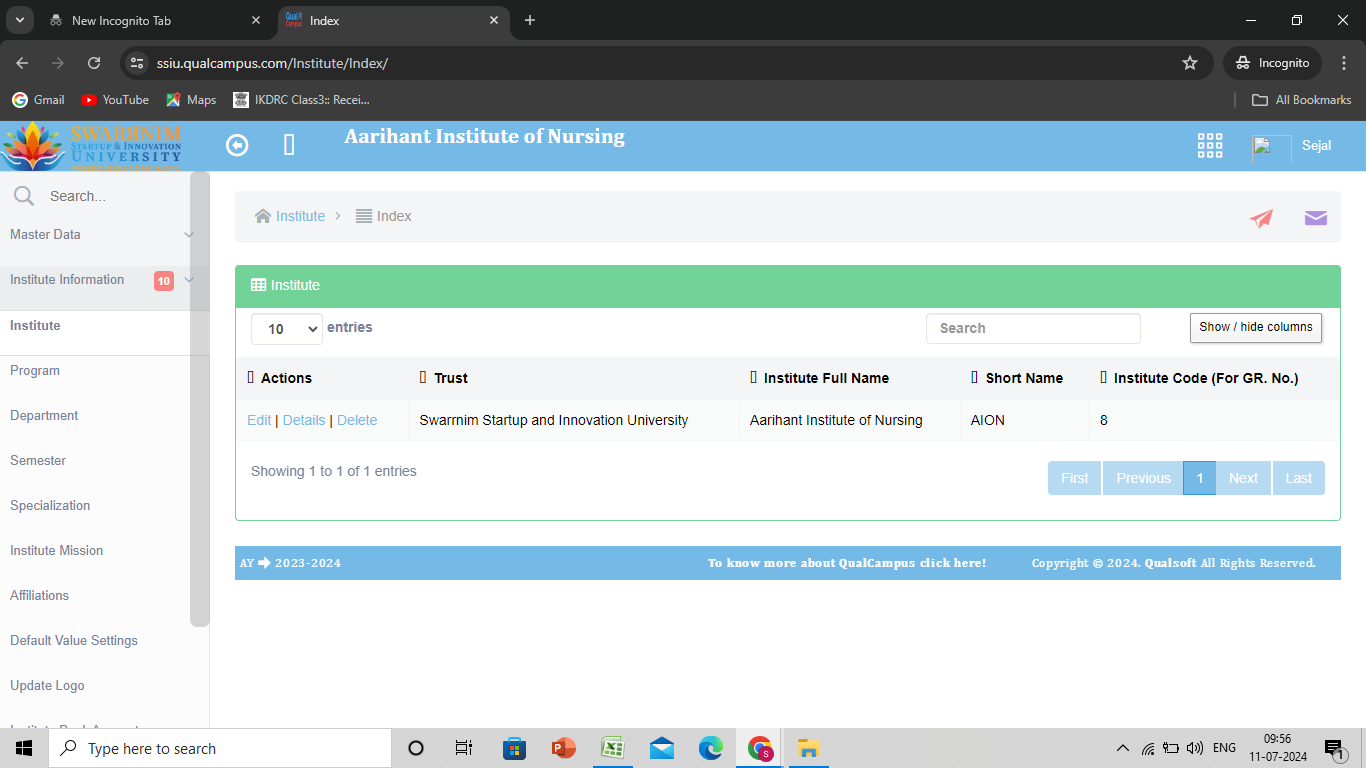1366x768 pixels.
Task: Open Details for Aarihant Institute row
Action: pos(304,420)
